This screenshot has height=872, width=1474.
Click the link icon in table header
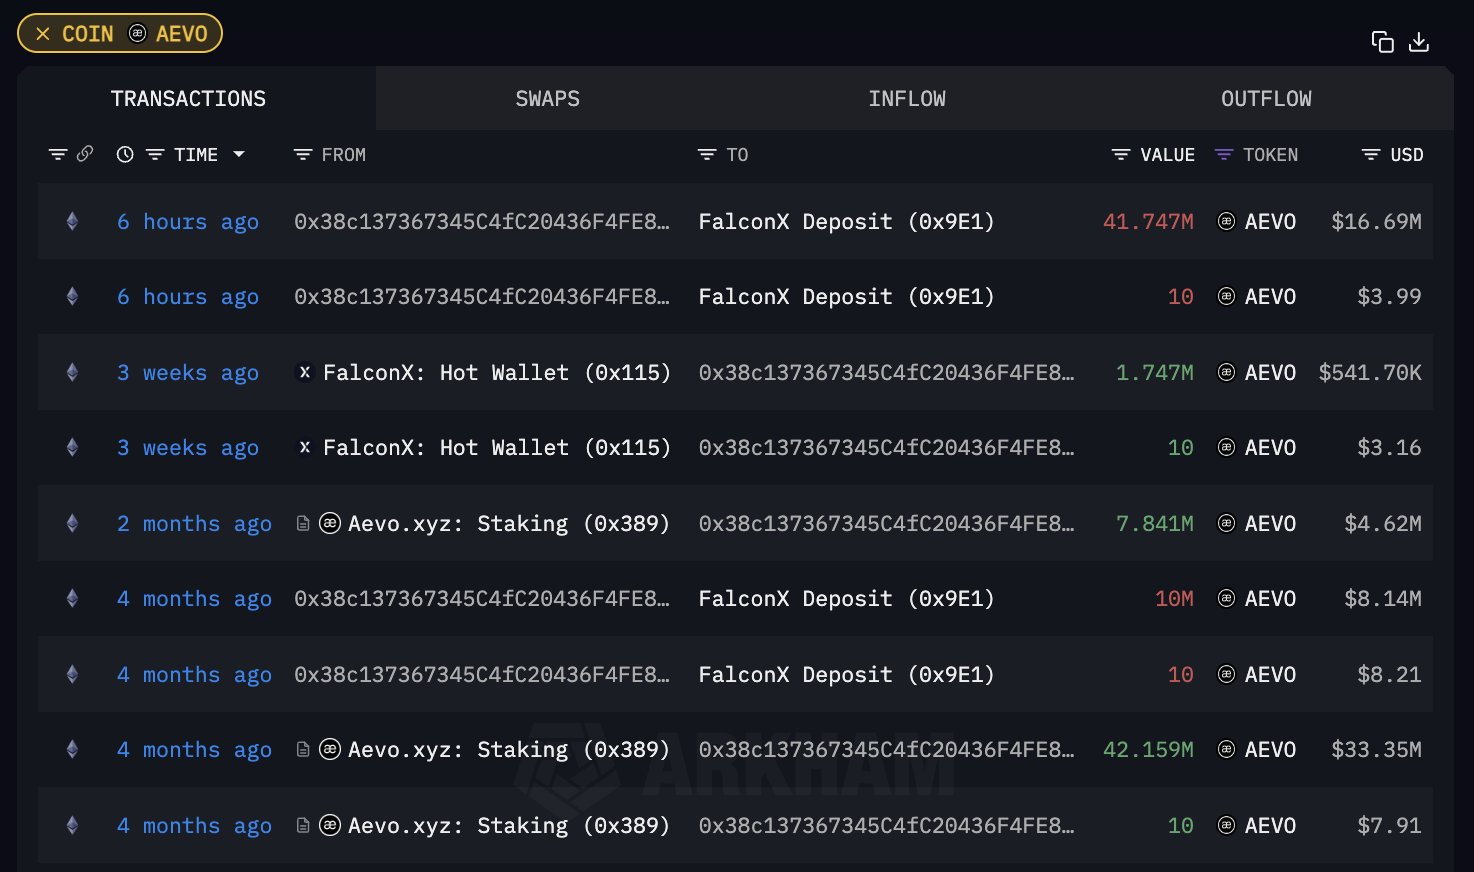[85, 154]
